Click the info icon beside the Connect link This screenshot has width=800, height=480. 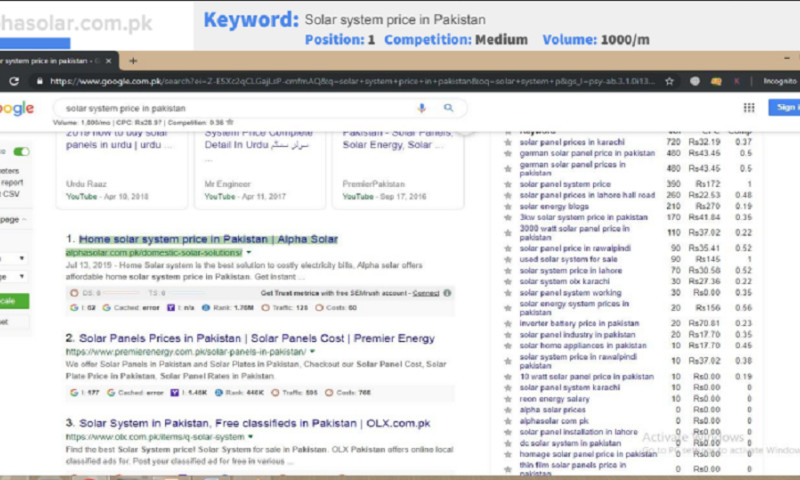[x=446, y=293]
